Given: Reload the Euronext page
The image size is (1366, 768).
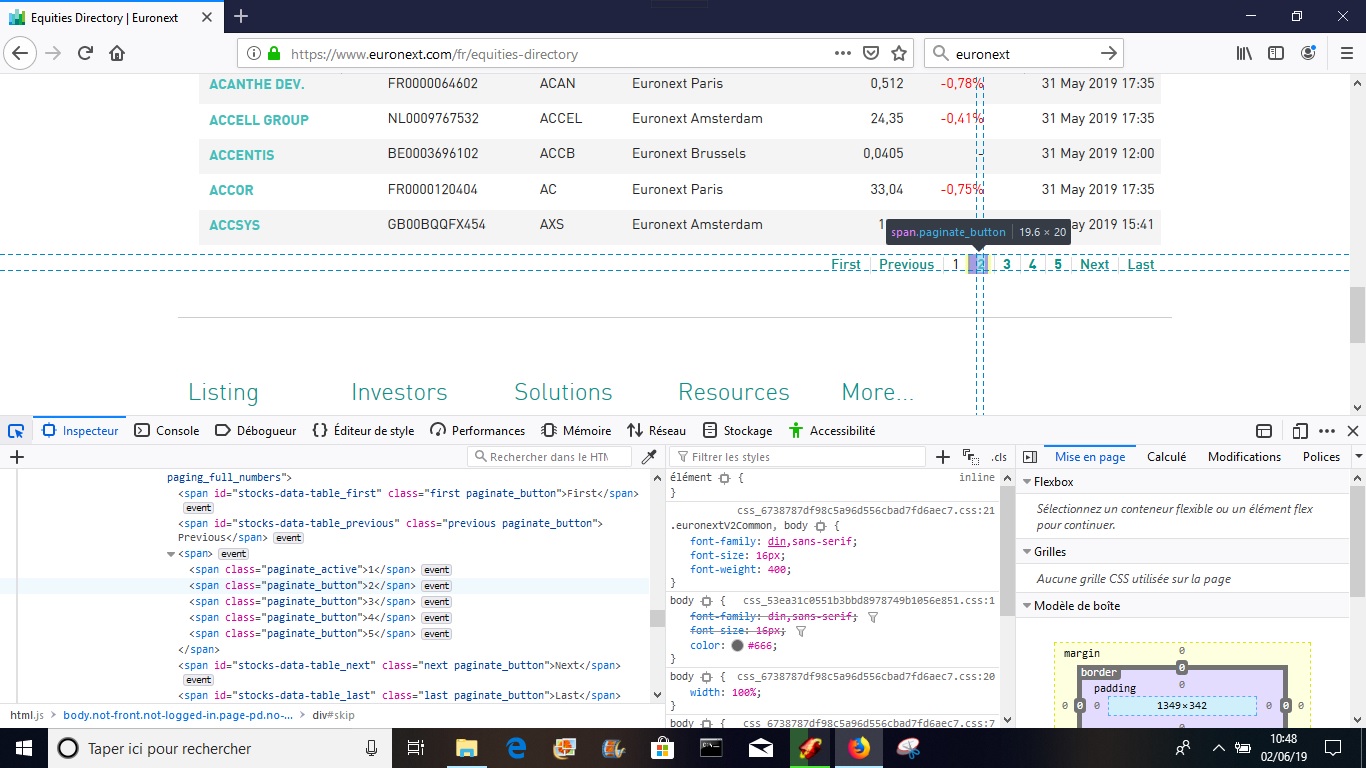Looking at the screenshot, I should (x=85, y=53).
